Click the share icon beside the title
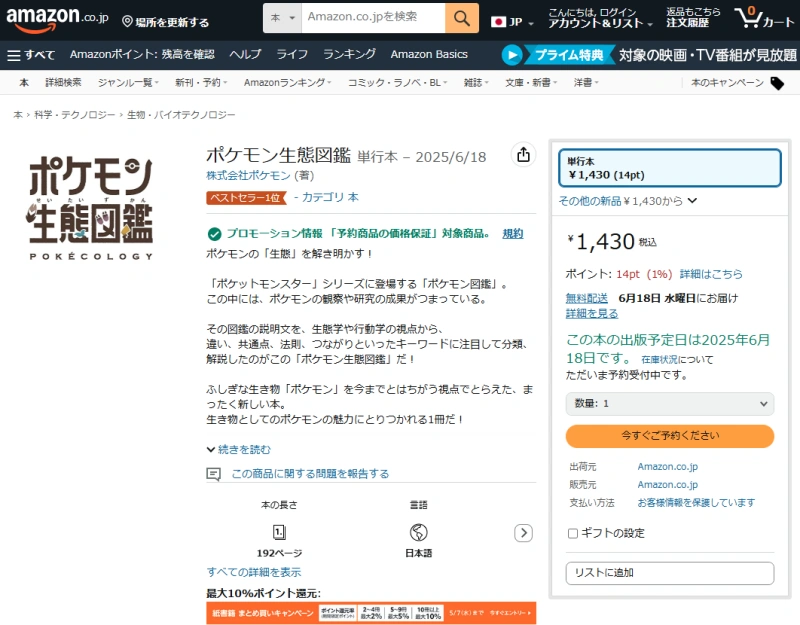The height and width of the screenshot is (625, 800). pyautogui.click(x=523, y=155)
